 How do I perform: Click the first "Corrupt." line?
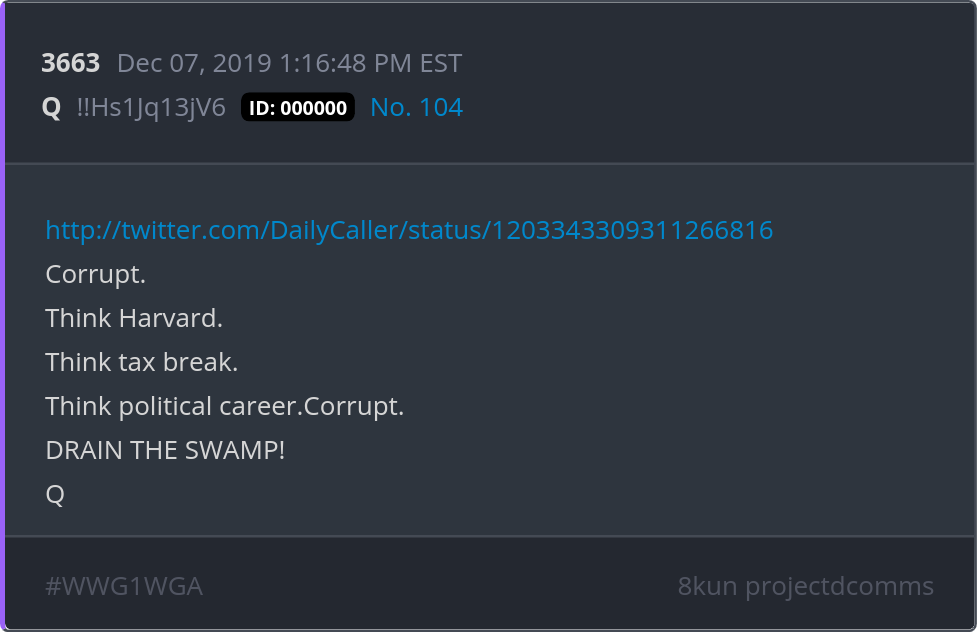click(x=96, y=274)
